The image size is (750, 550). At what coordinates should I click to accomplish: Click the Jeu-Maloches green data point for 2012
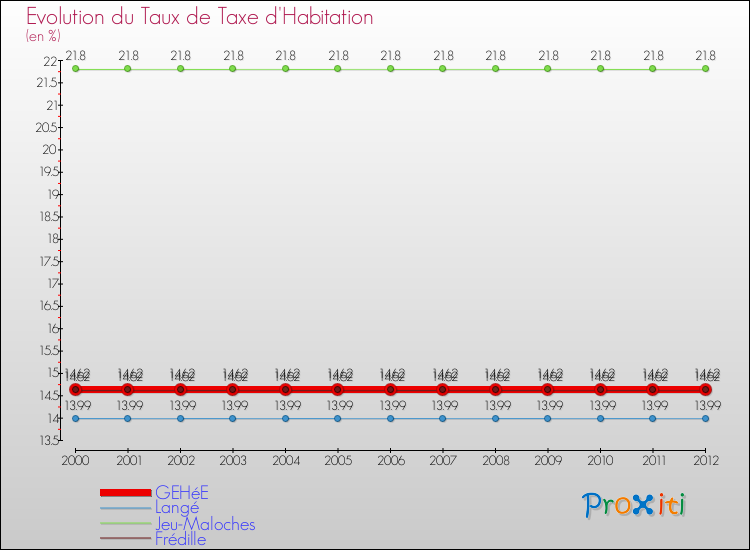(706, 69)
